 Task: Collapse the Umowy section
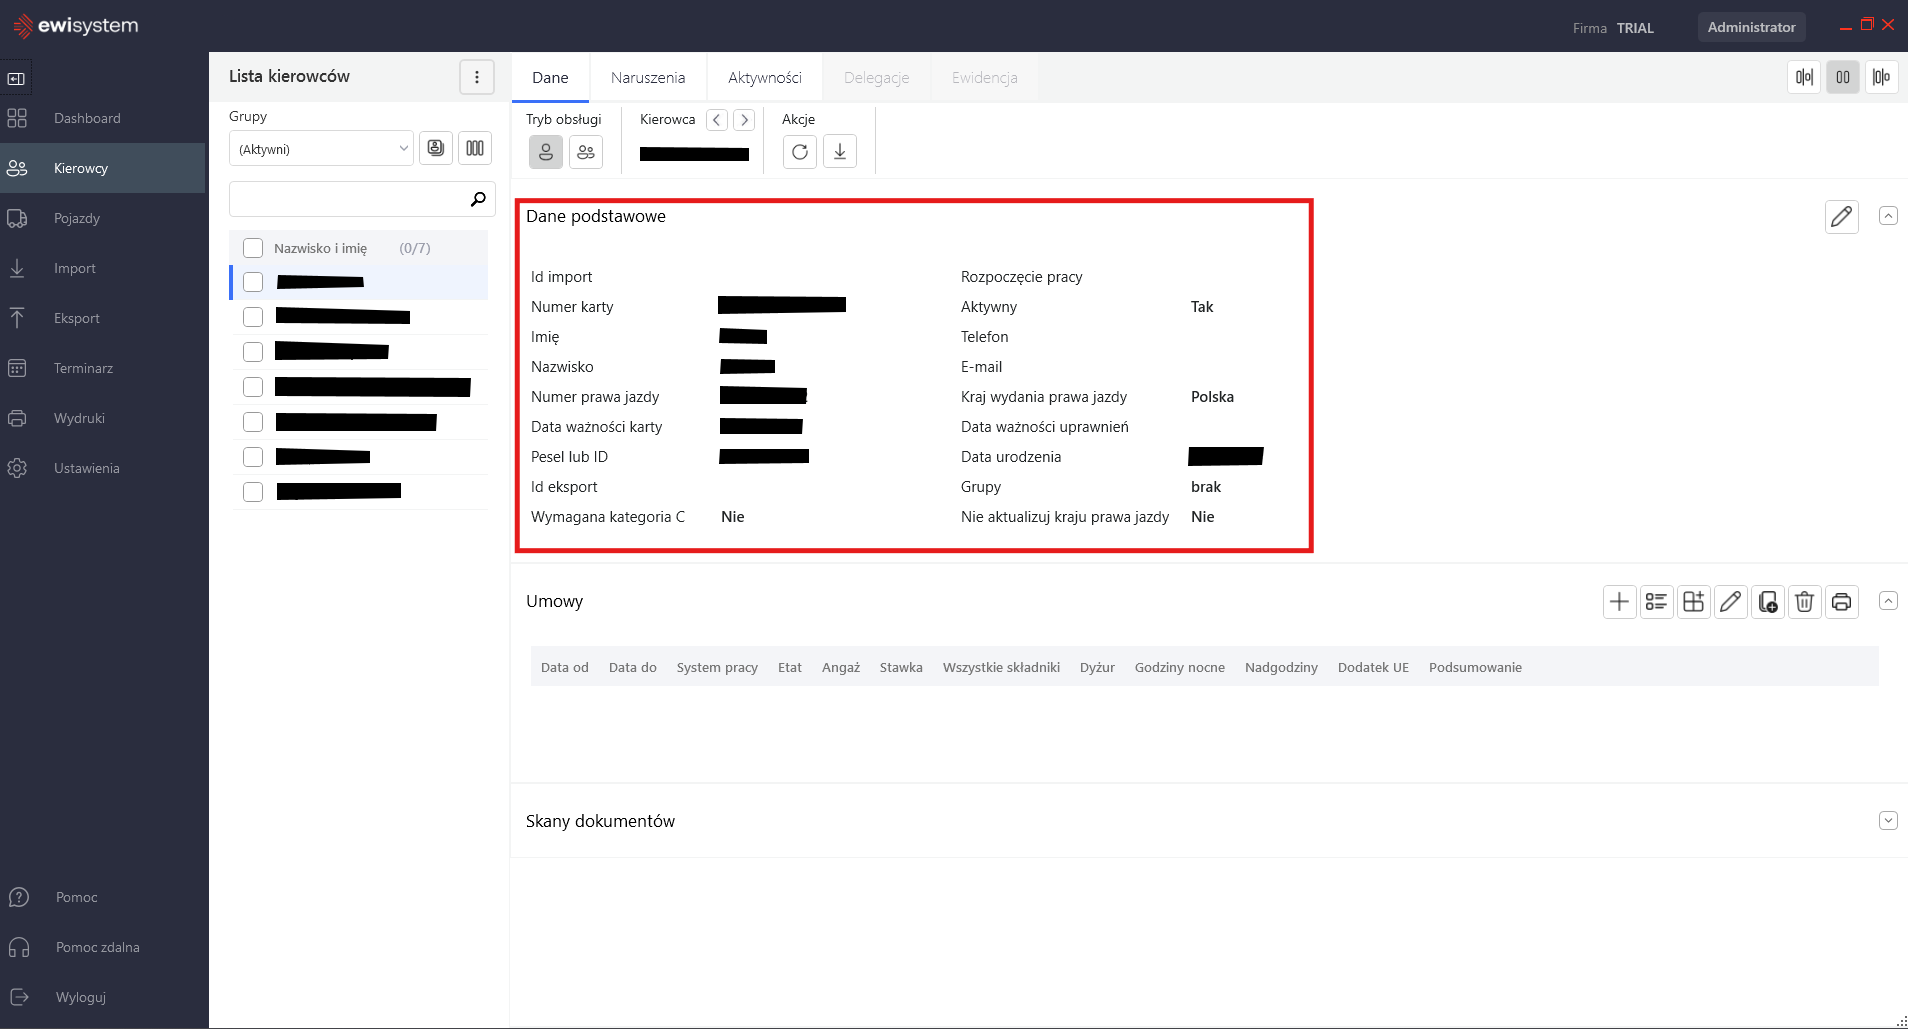[1887, 601]
